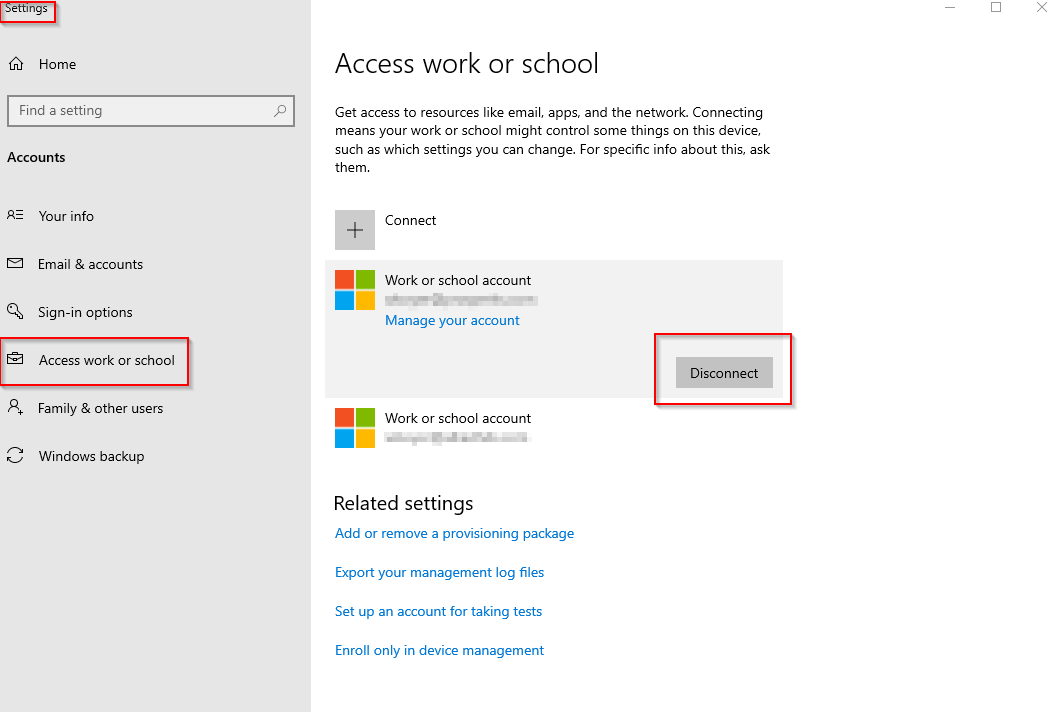The width and height of the screenshot is (1059, 712).
Task: Open Windows backup settings
Action: (x=91, y=456)
